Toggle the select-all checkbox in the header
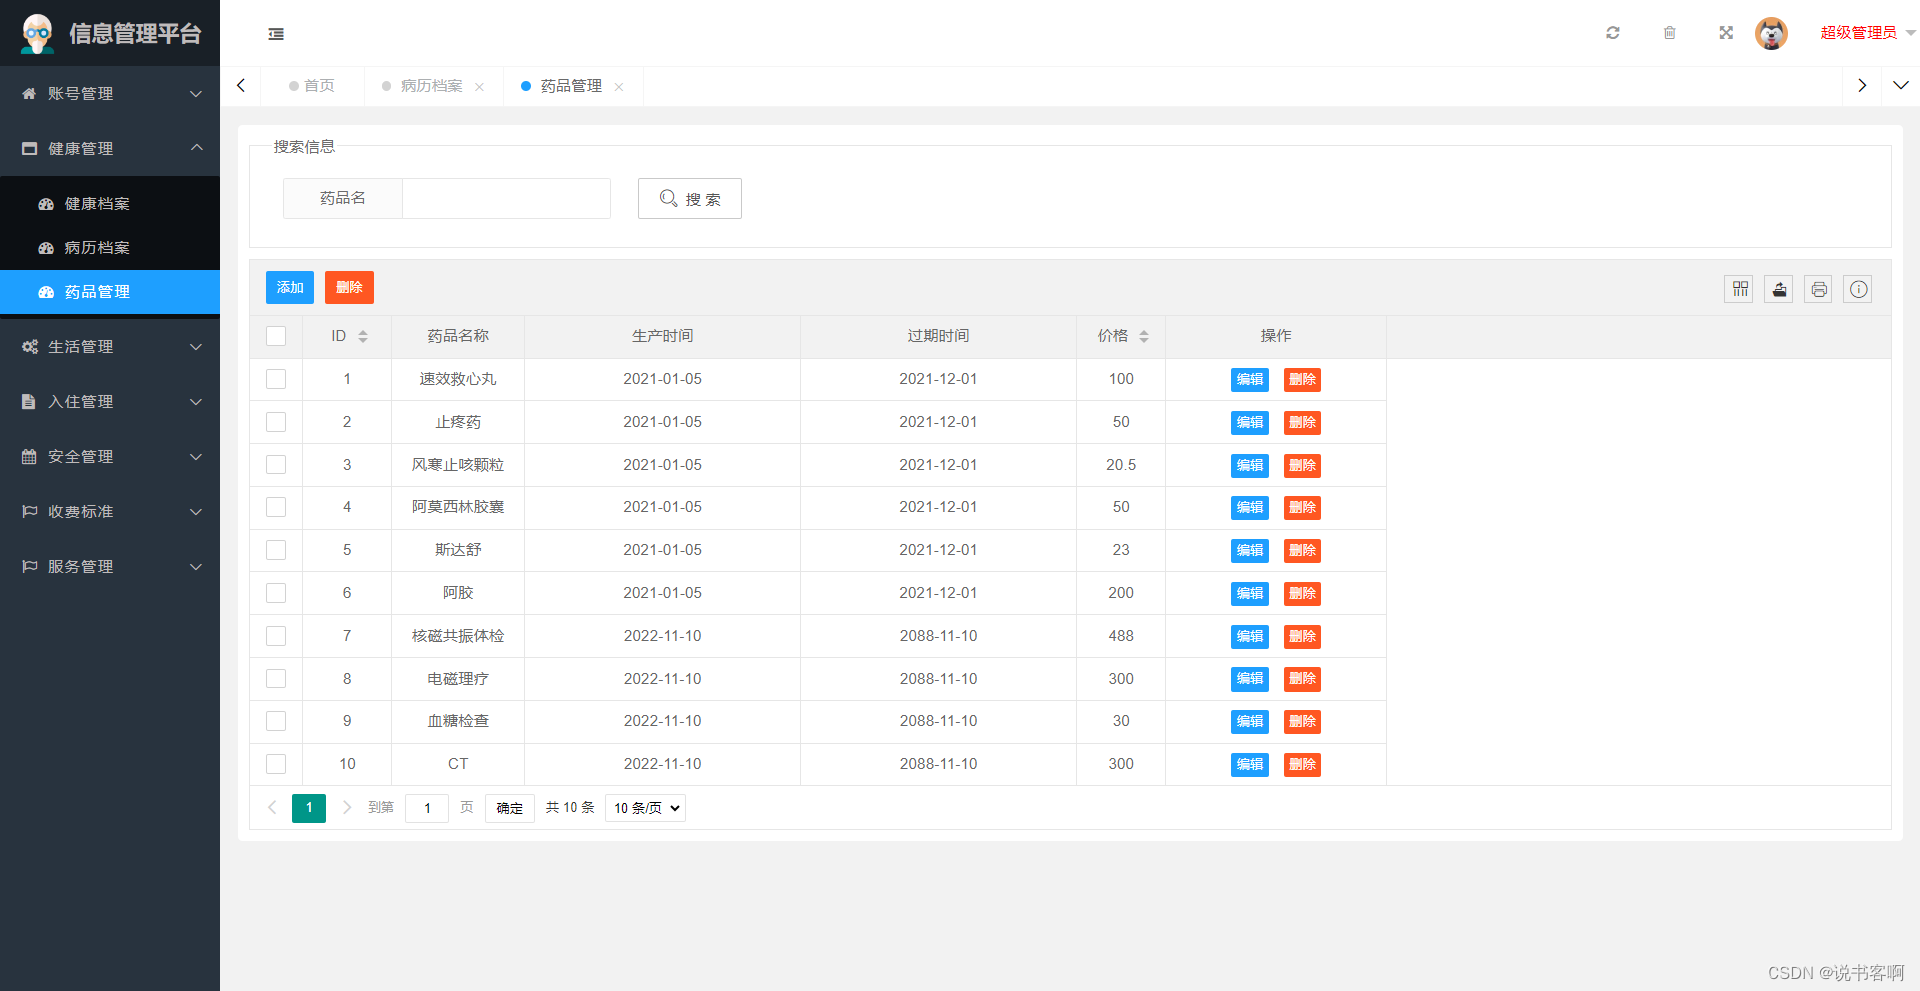1920x991 pixels. pyautogui.click(x=276, y=336)
